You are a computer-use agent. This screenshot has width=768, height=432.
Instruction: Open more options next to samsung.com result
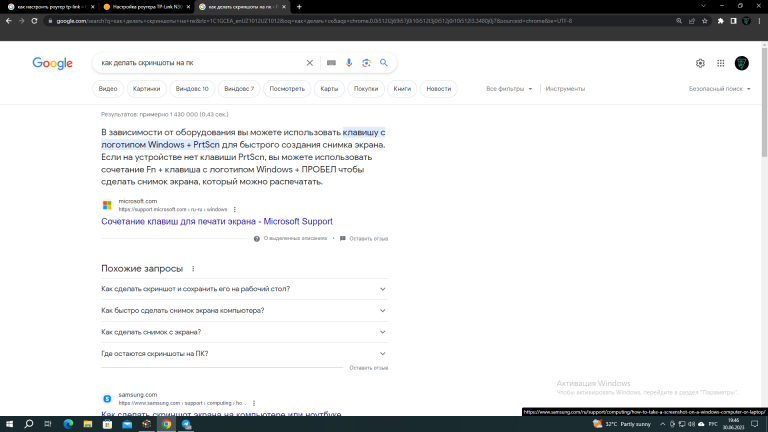(254, 403)
